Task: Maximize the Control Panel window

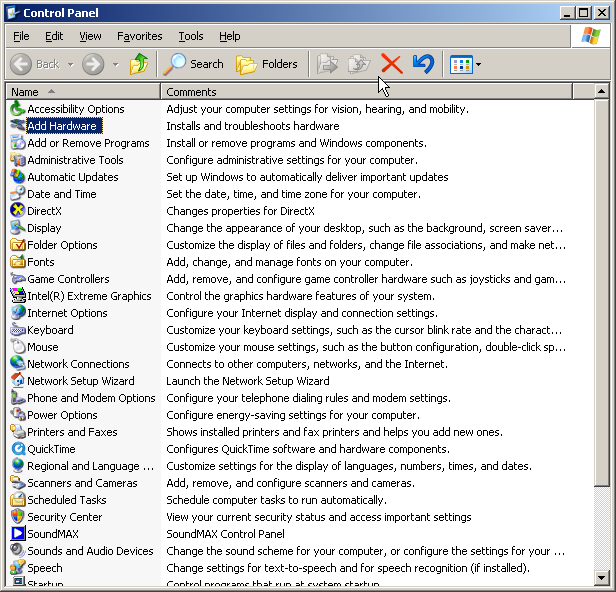Action: [583, 13]
